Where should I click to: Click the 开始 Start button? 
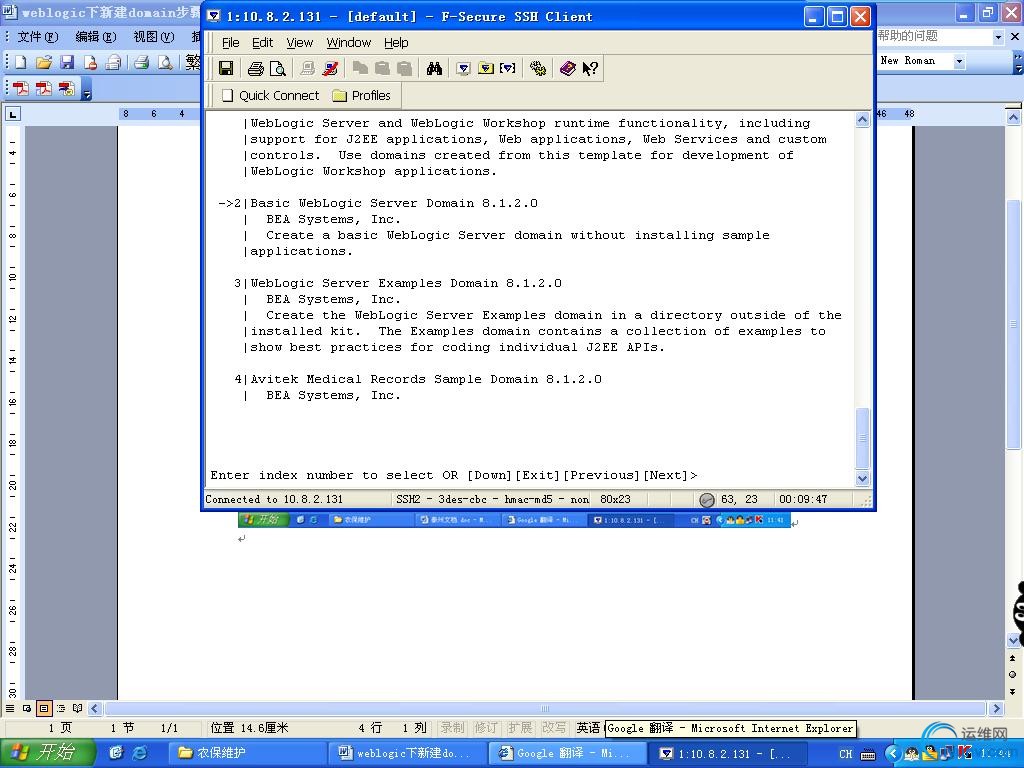coord(48,752)
